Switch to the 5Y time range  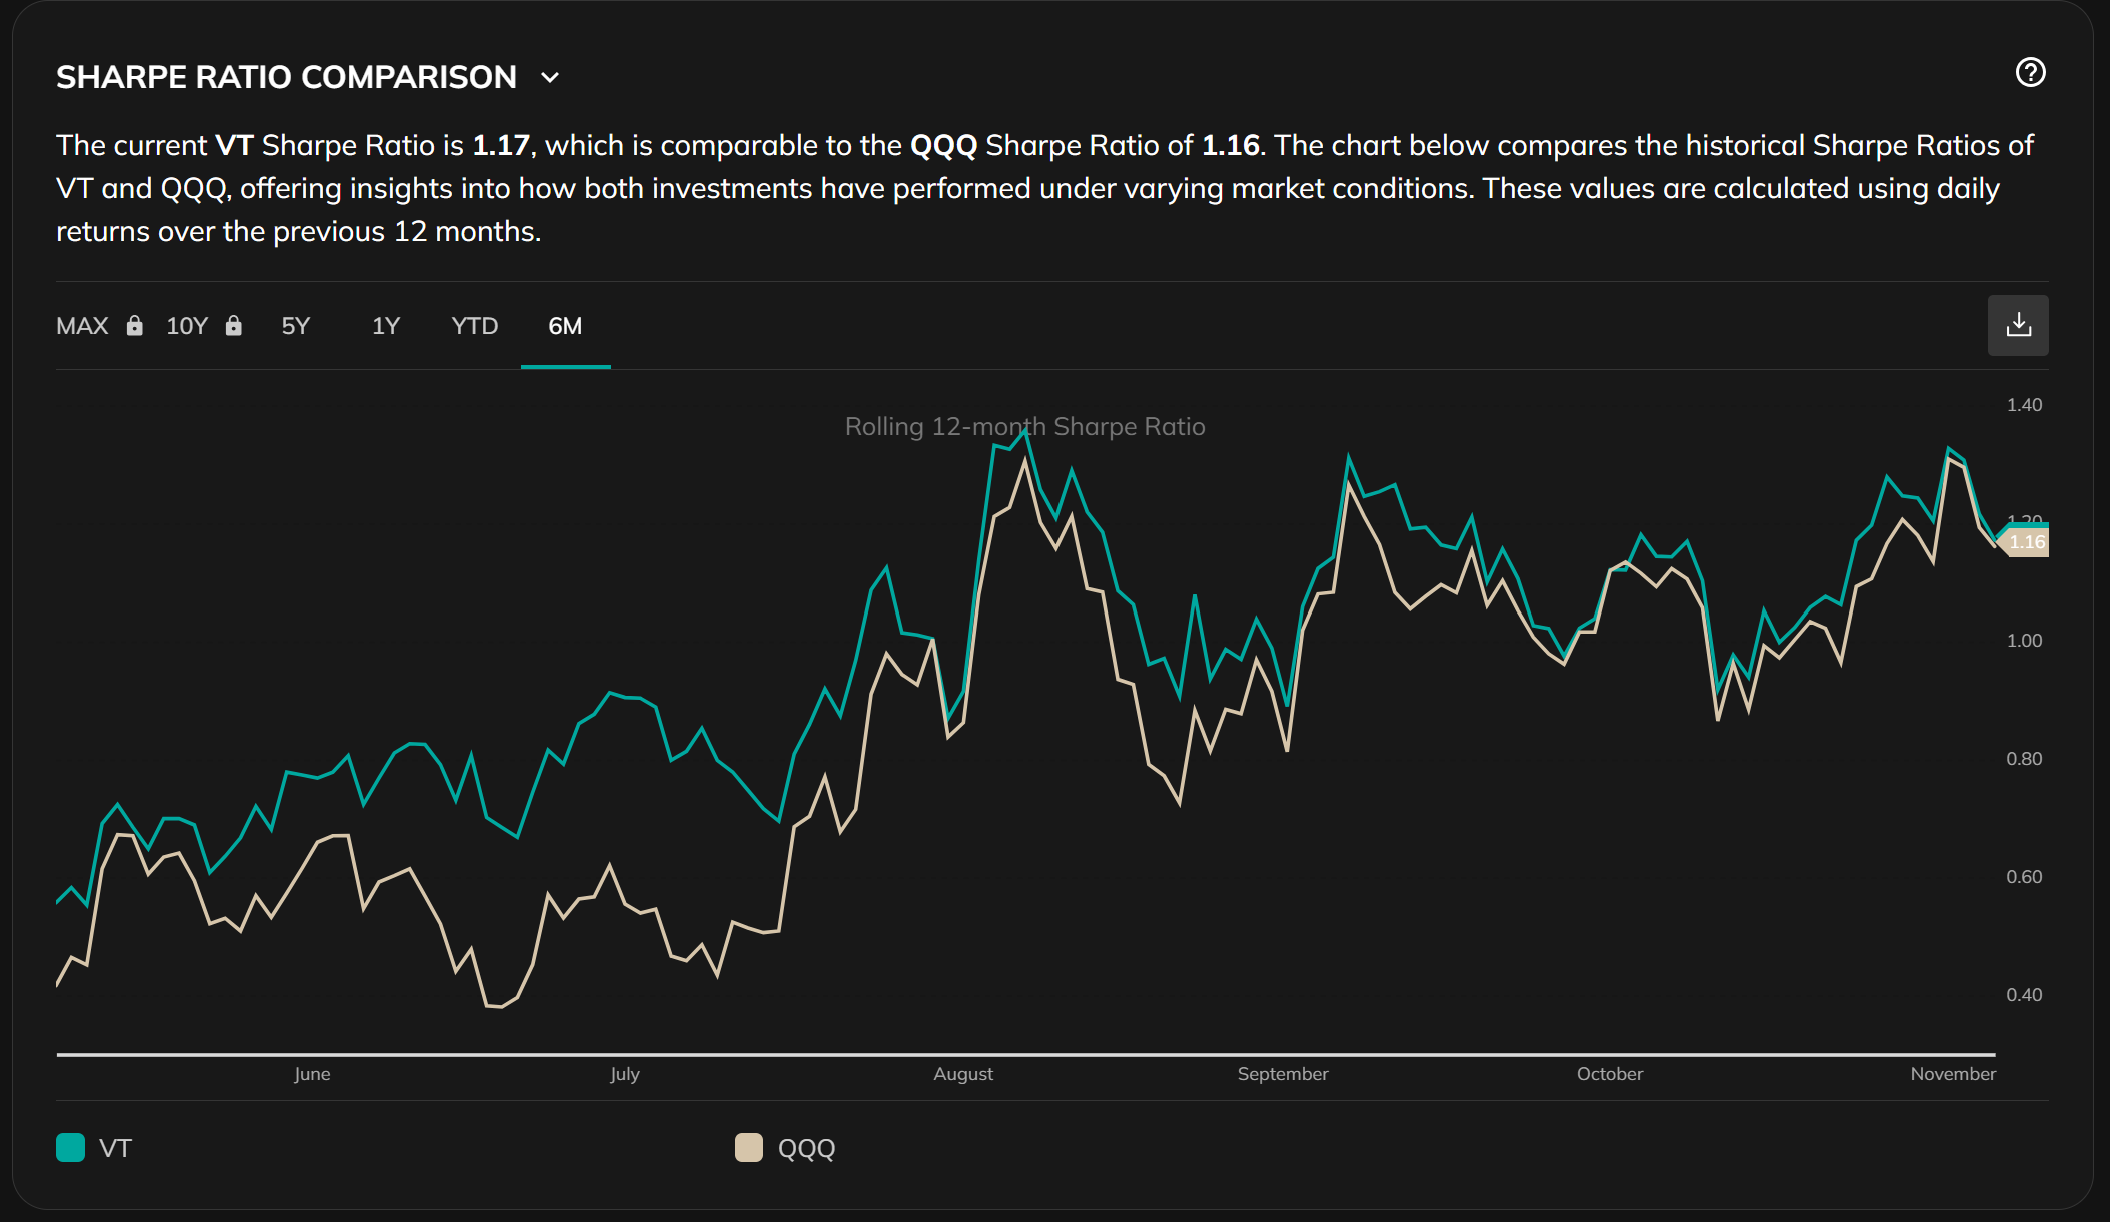296,326
